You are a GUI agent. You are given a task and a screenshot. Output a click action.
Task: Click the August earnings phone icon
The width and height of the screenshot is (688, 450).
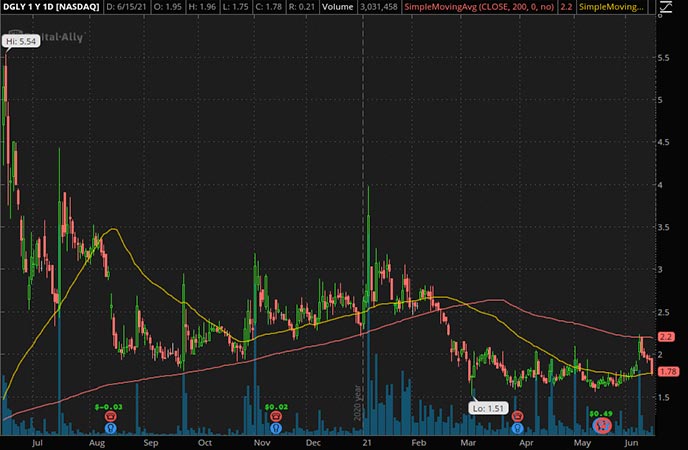coord(110,416)
